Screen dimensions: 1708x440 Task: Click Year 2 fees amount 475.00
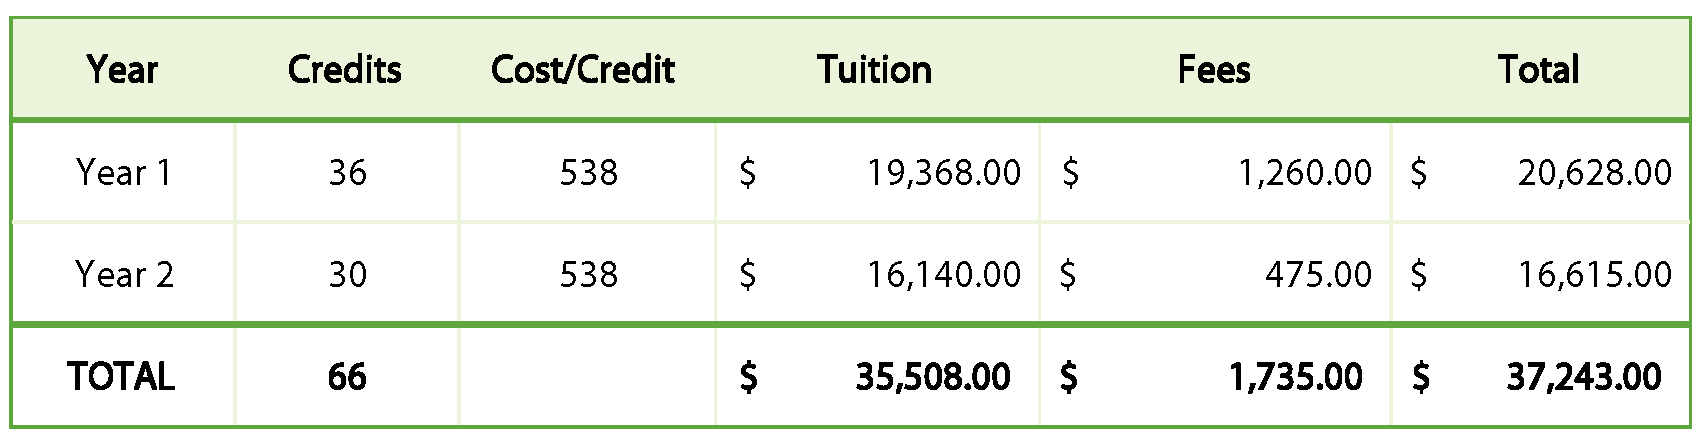point(1318,274)
